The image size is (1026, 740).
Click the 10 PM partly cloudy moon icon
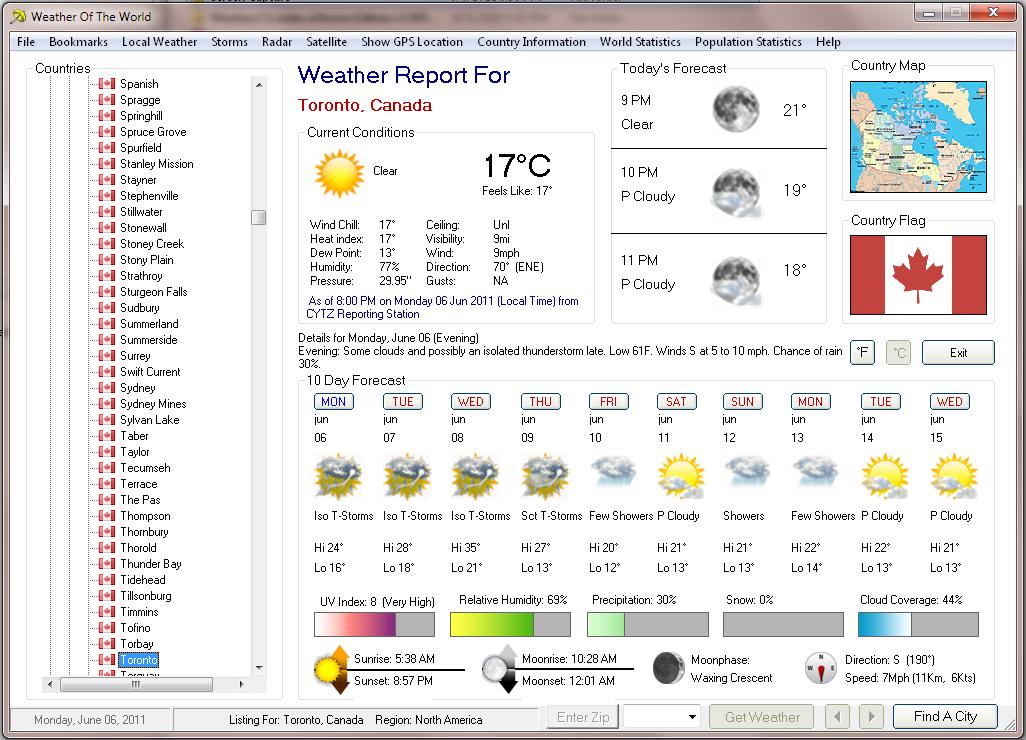coord(735,190)
